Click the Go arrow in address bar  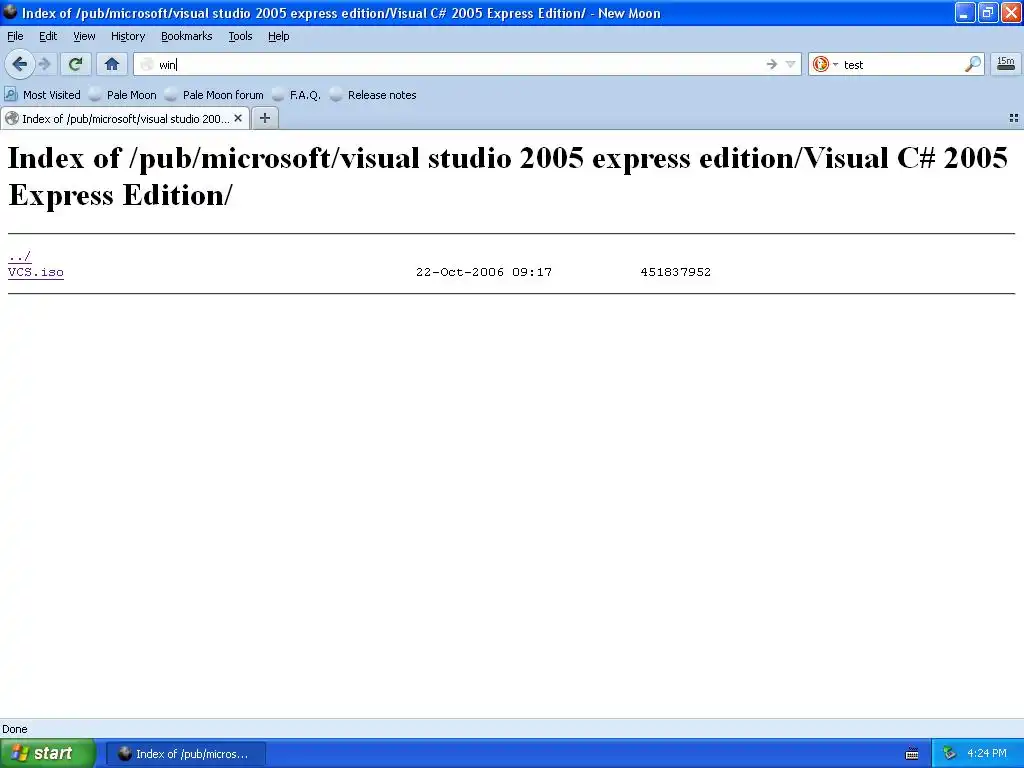(x=771, y=64)
